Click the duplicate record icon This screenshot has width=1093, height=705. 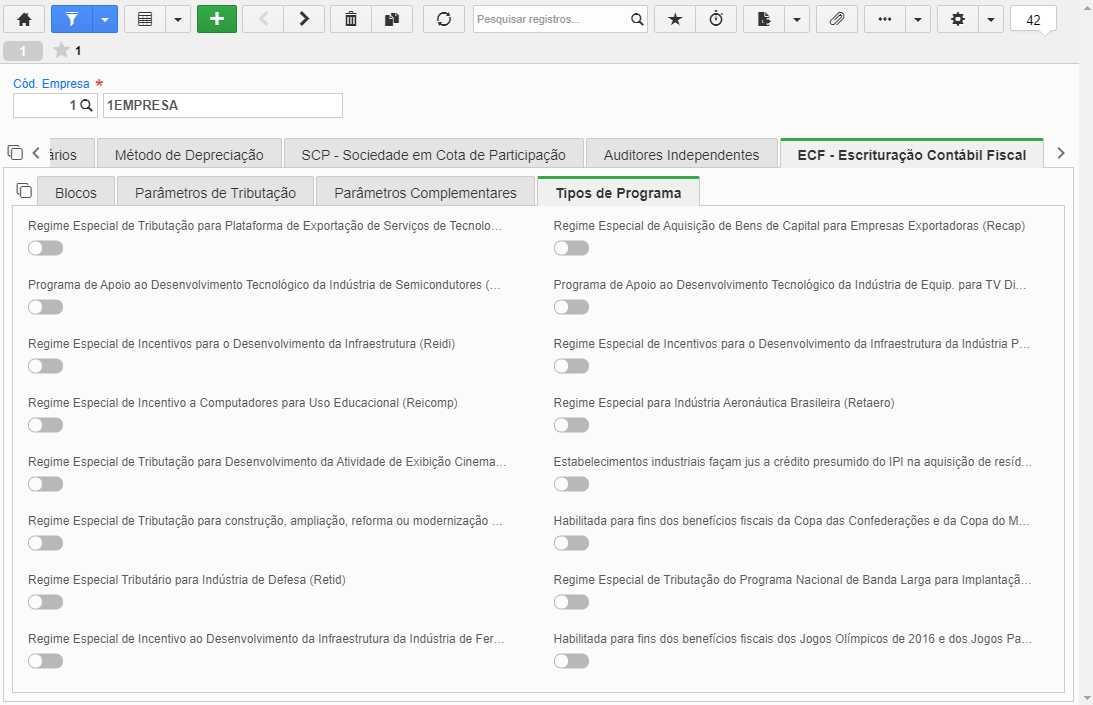coord(392,20)
